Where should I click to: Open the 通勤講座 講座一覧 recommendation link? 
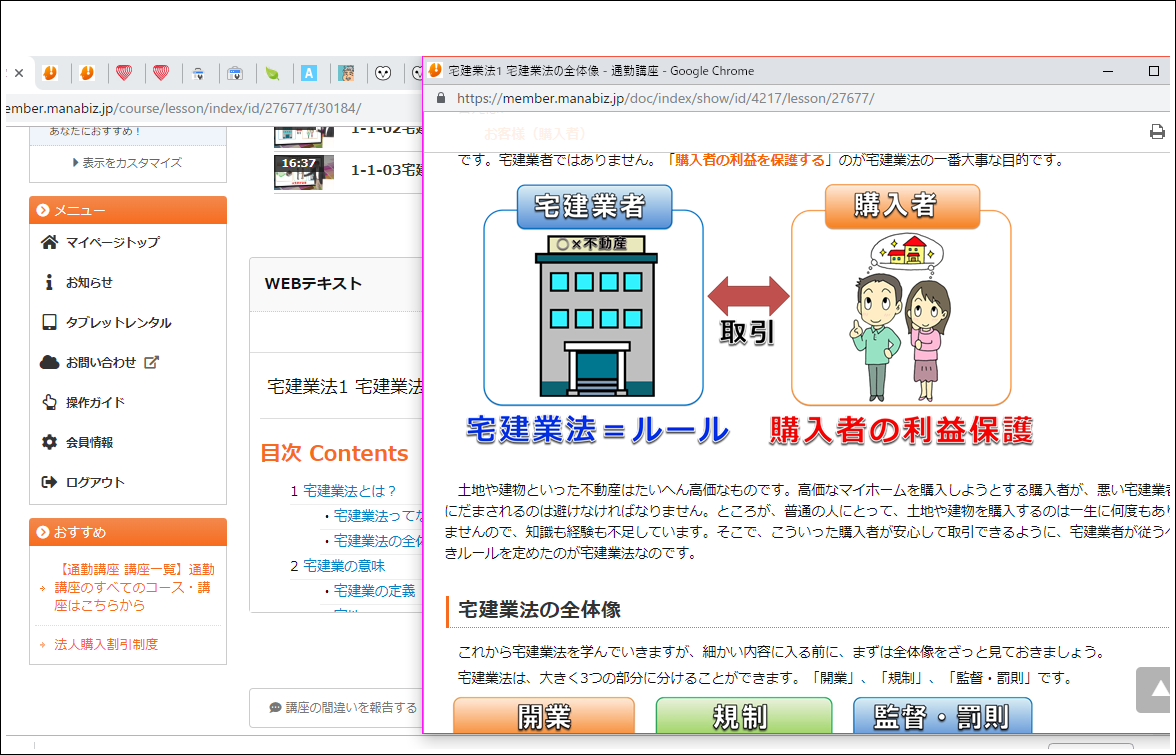coord(135,587)
